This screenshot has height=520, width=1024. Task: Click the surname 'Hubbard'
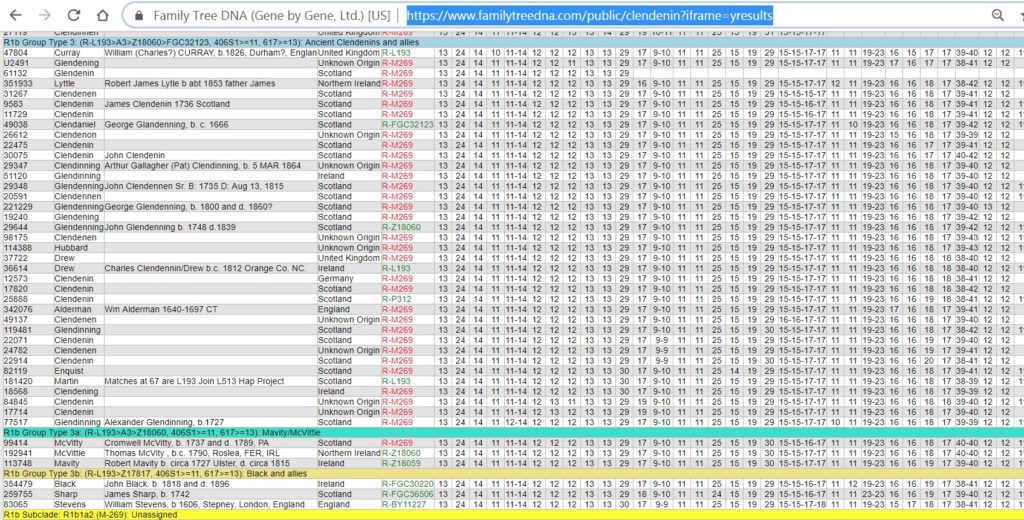pos(71,248)
